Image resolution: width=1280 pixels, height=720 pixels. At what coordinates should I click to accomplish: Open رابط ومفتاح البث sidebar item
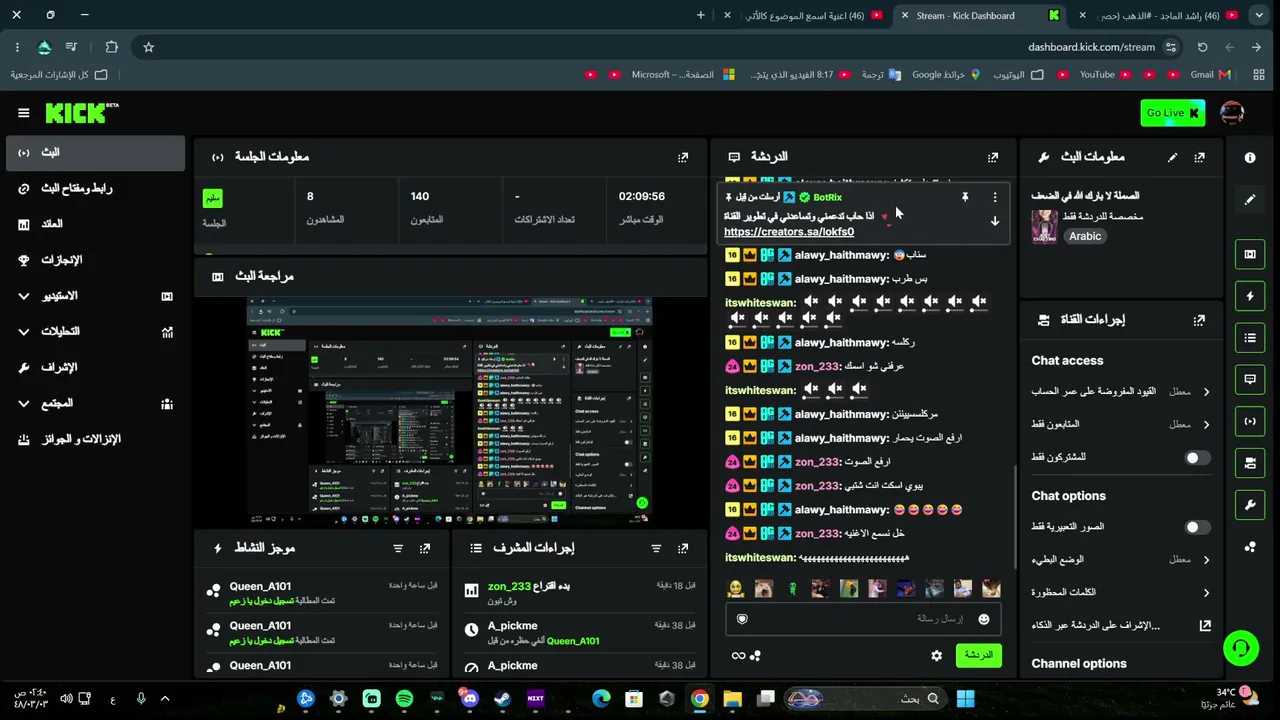point(95,189)
